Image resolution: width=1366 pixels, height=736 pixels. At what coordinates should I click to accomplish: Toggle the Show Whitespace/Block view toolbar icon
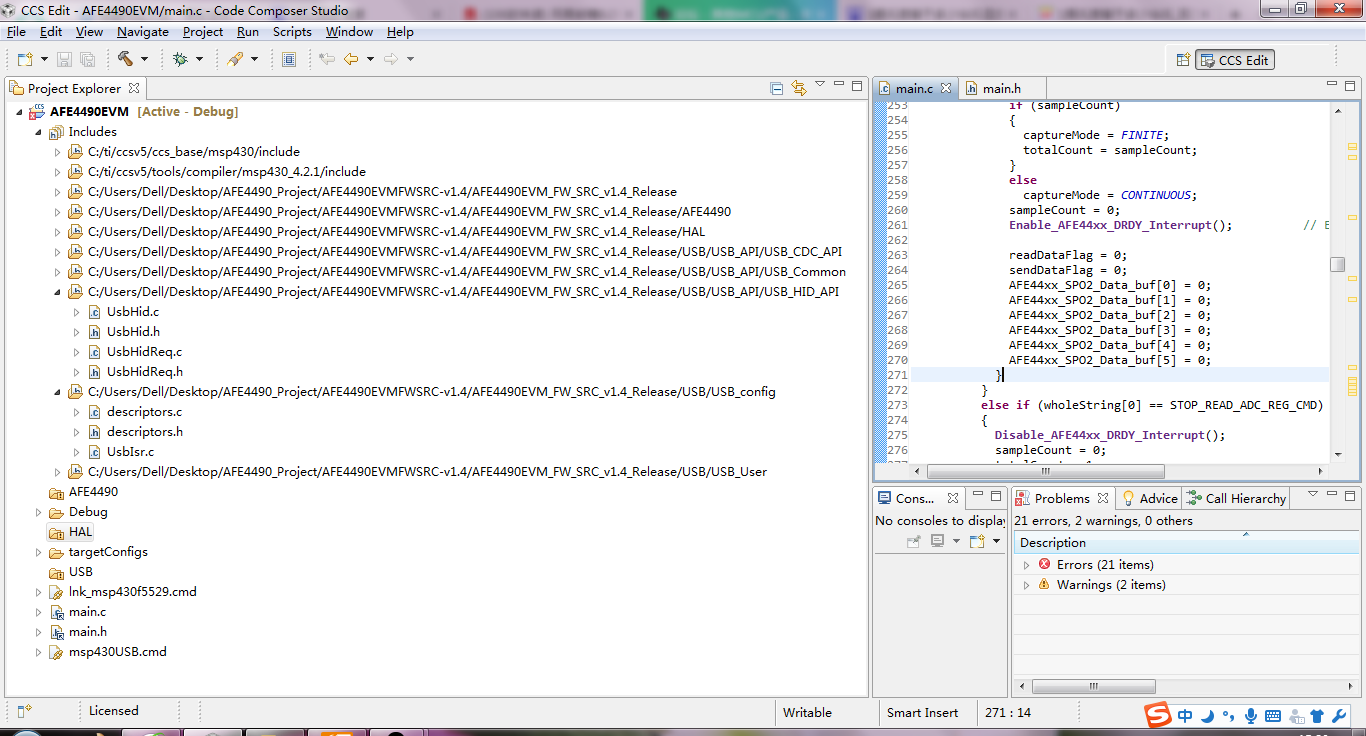pyautogui.click(x=289, y=60)
